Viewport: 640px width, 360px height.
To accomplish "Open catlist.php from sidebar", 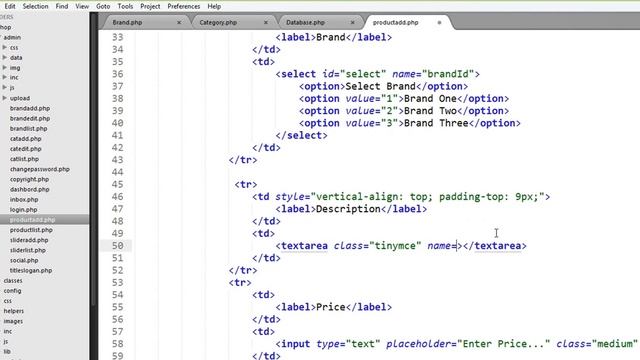I will pos(24,159).
